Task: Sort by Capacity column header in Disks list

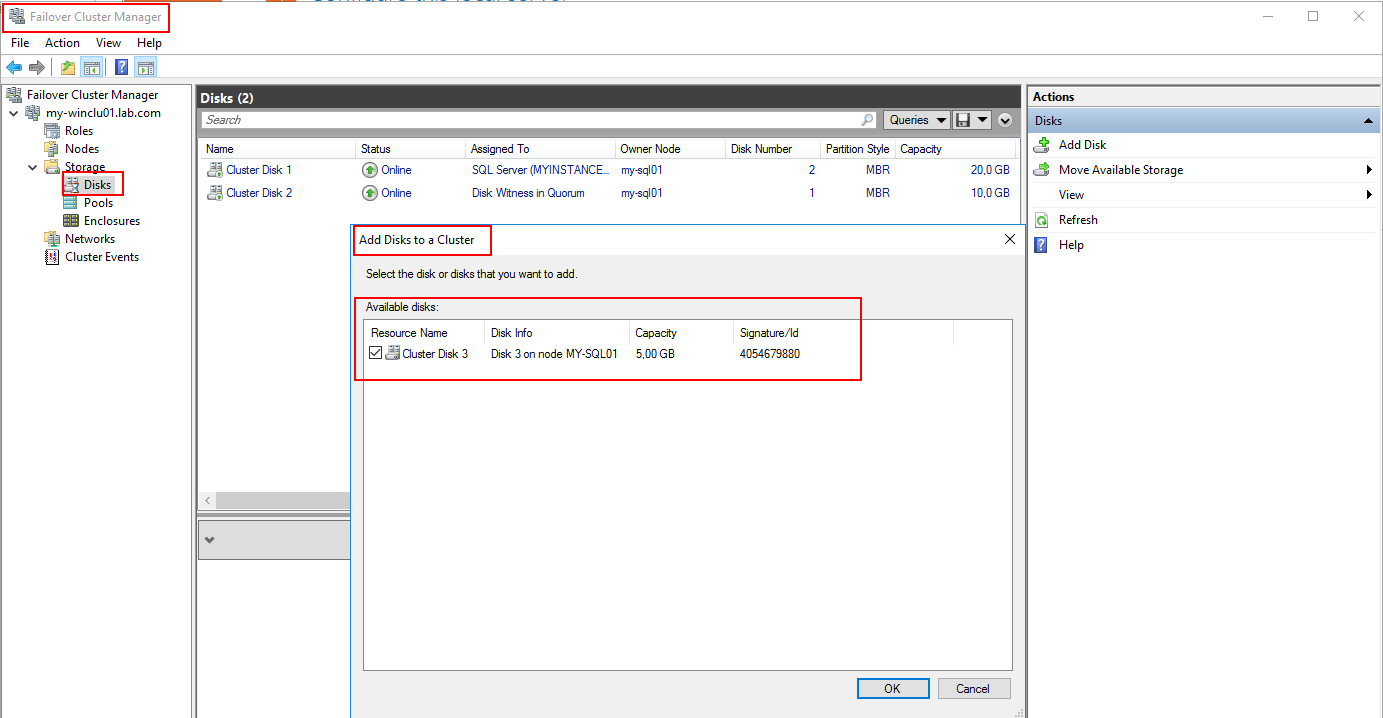Action: (955, 149)
